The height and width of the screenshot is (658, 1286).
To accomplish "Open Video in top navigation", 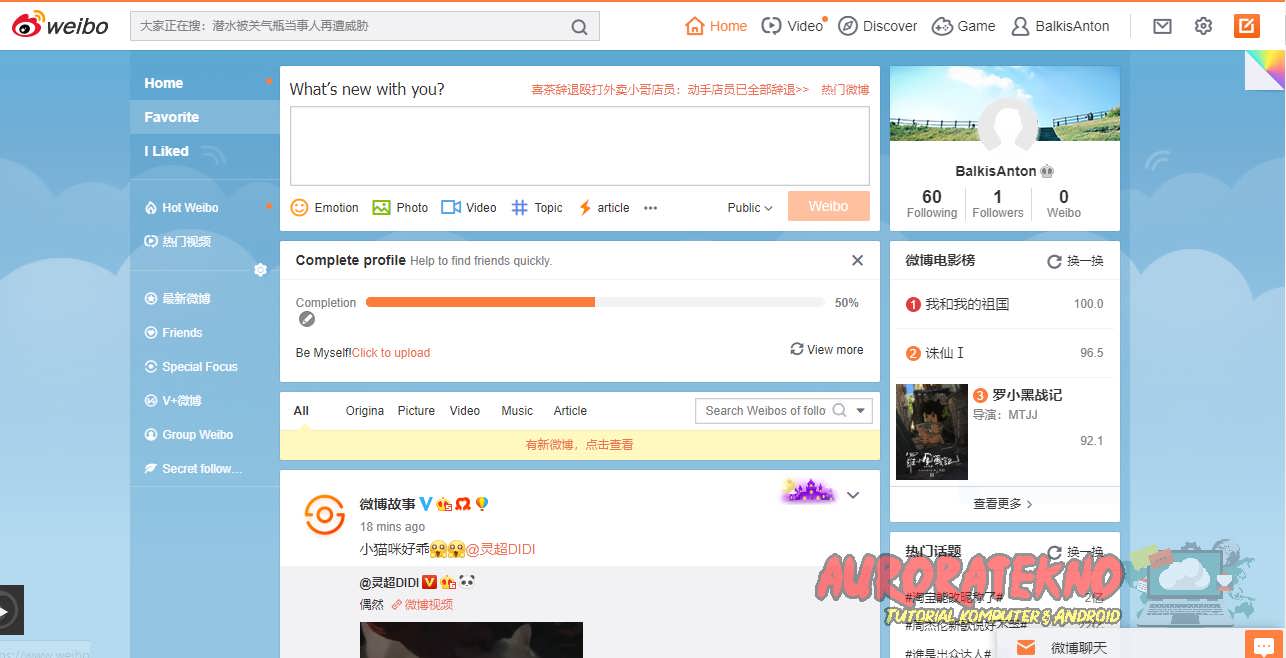I will click(x=792, y=26).
